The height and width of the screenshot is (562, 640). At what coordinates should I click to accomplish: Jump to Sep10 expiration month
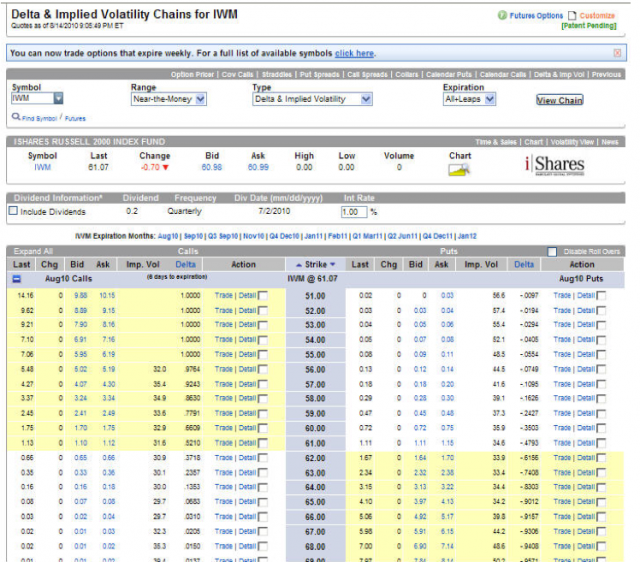coord(193,236)
